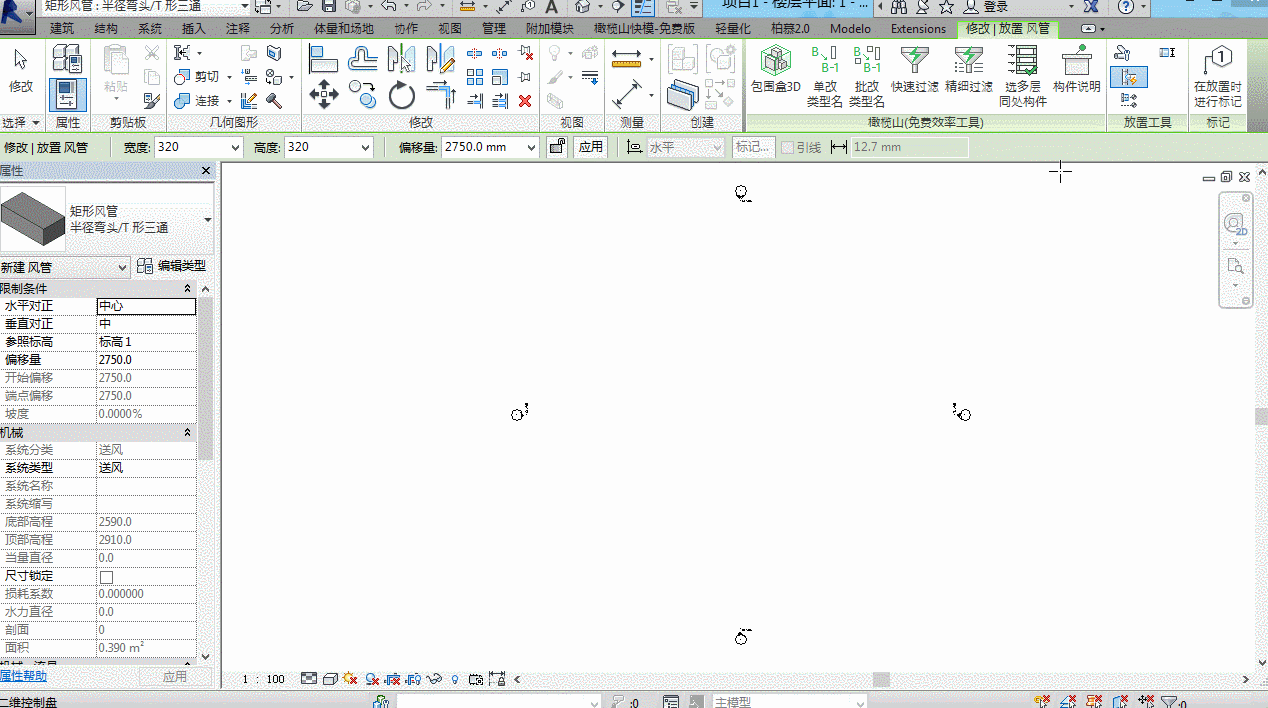Click the aligned dimension measure icon
This screenshot has height=708, width=1268.
(x=627, y=95)
